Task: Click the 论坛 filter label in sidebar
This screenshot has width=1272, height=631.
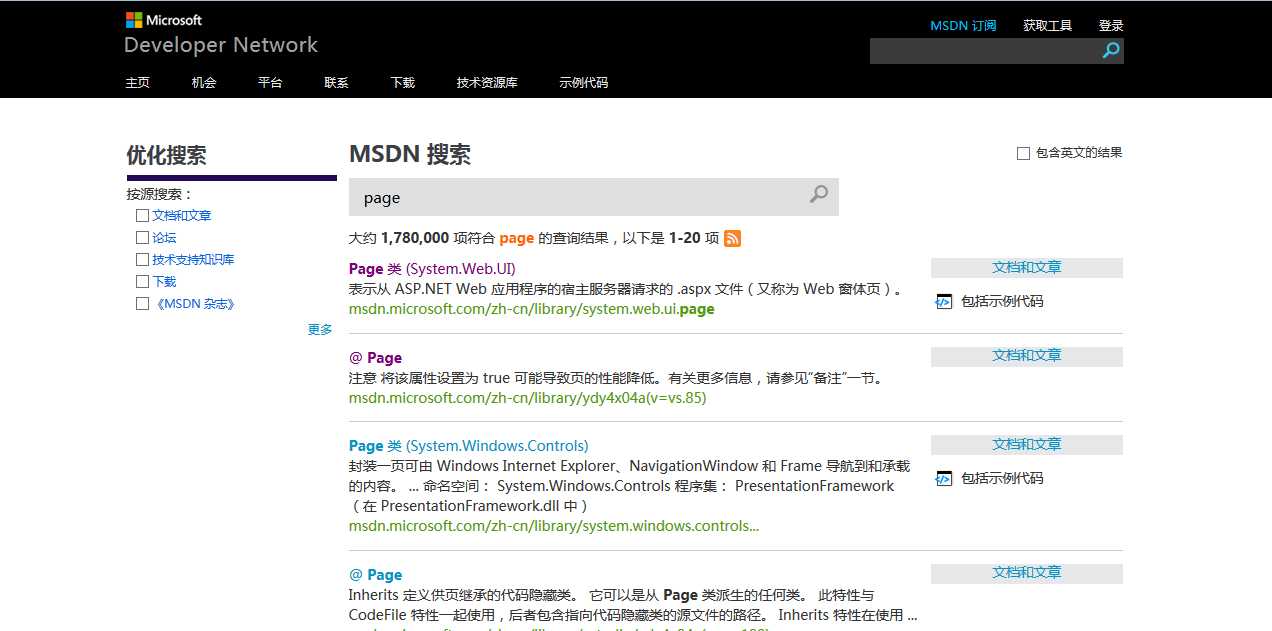Action: 164,237
